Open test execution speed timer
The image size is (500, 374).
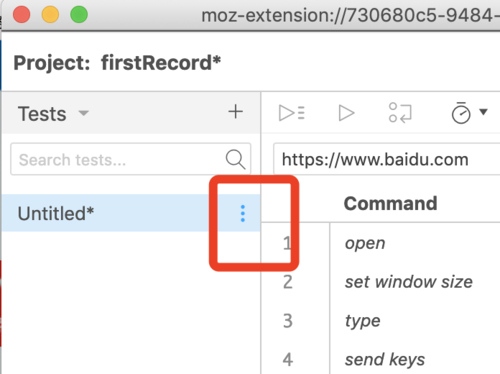coord(461,113)
